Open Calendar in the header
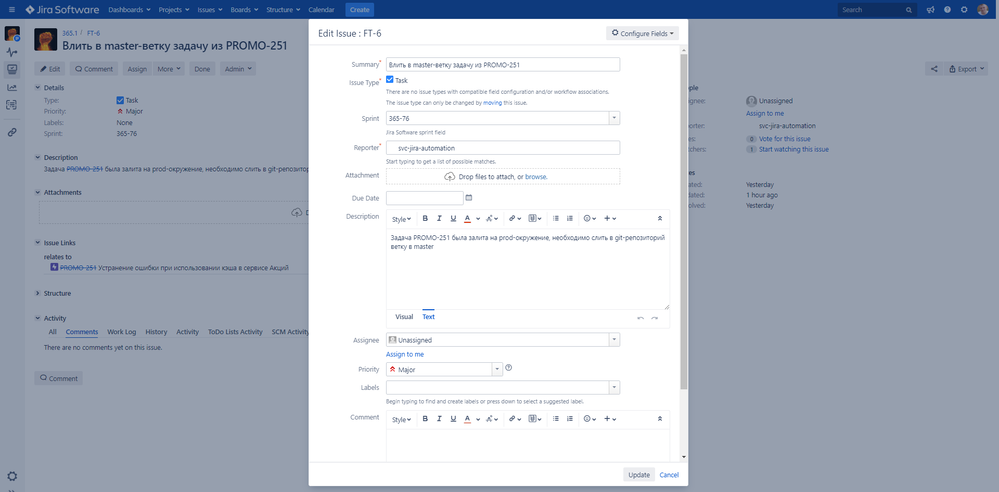999x492 pixels. click(x=321, y=10)
